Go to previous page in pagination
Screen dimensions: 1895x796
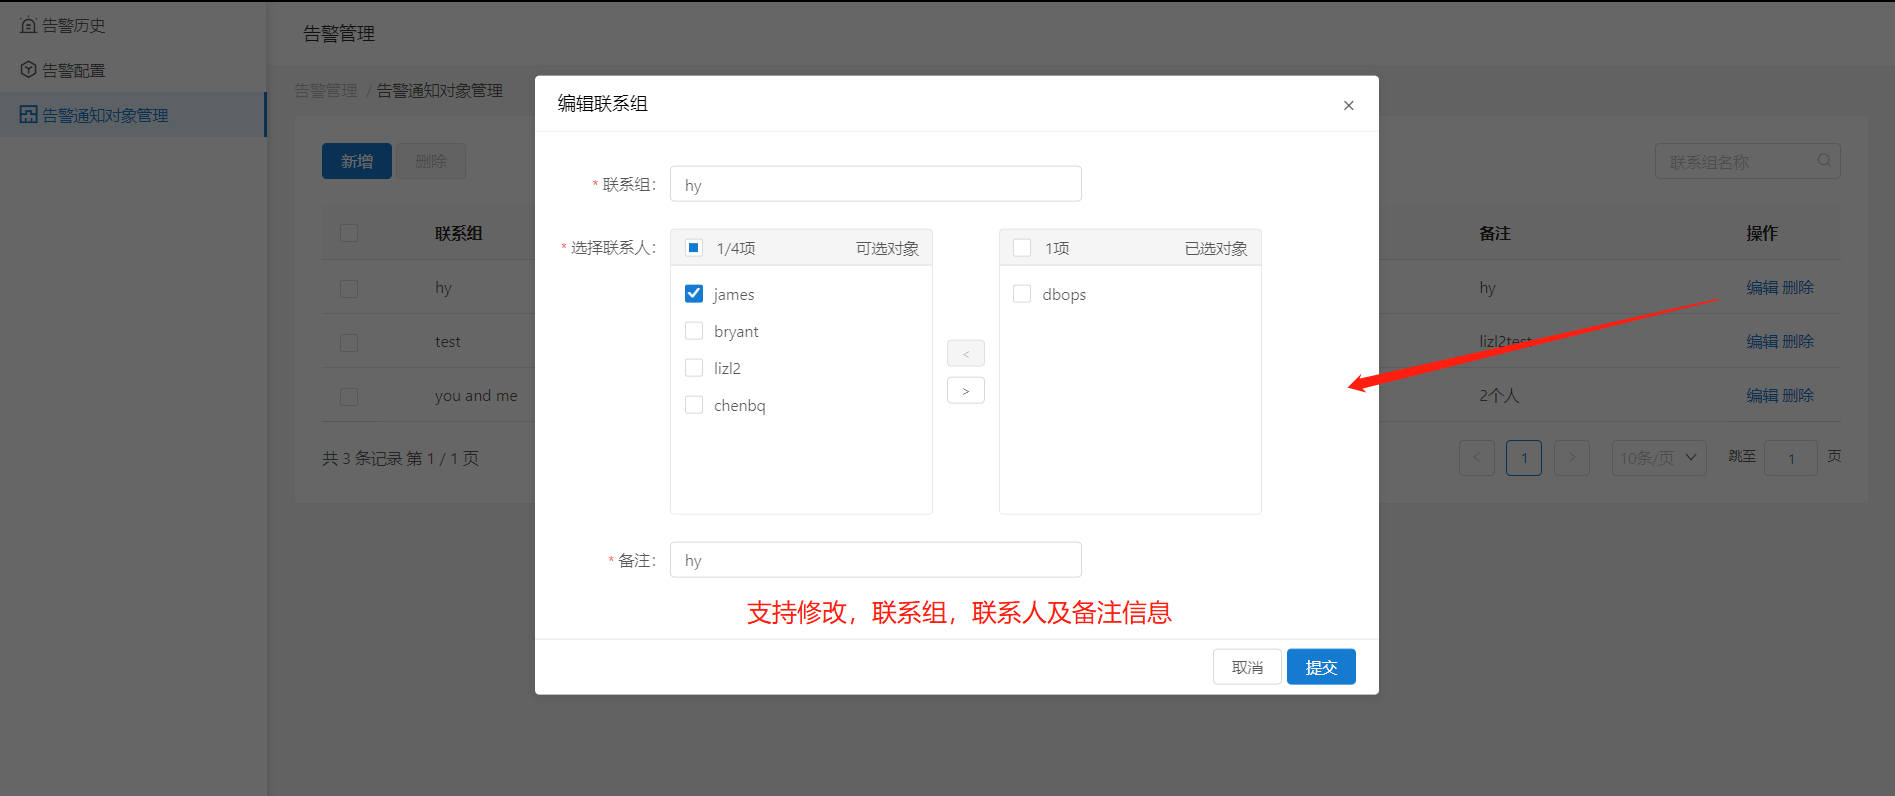1477,458
